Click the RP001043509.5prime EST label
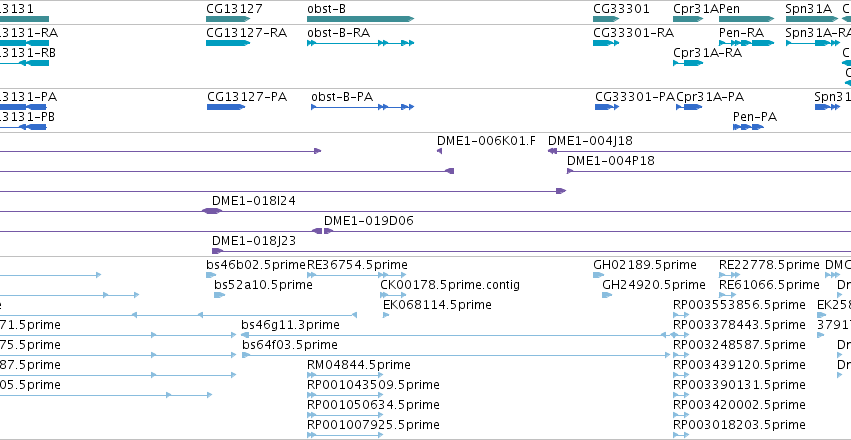851x440 pixels. click(x=373, y=385)
